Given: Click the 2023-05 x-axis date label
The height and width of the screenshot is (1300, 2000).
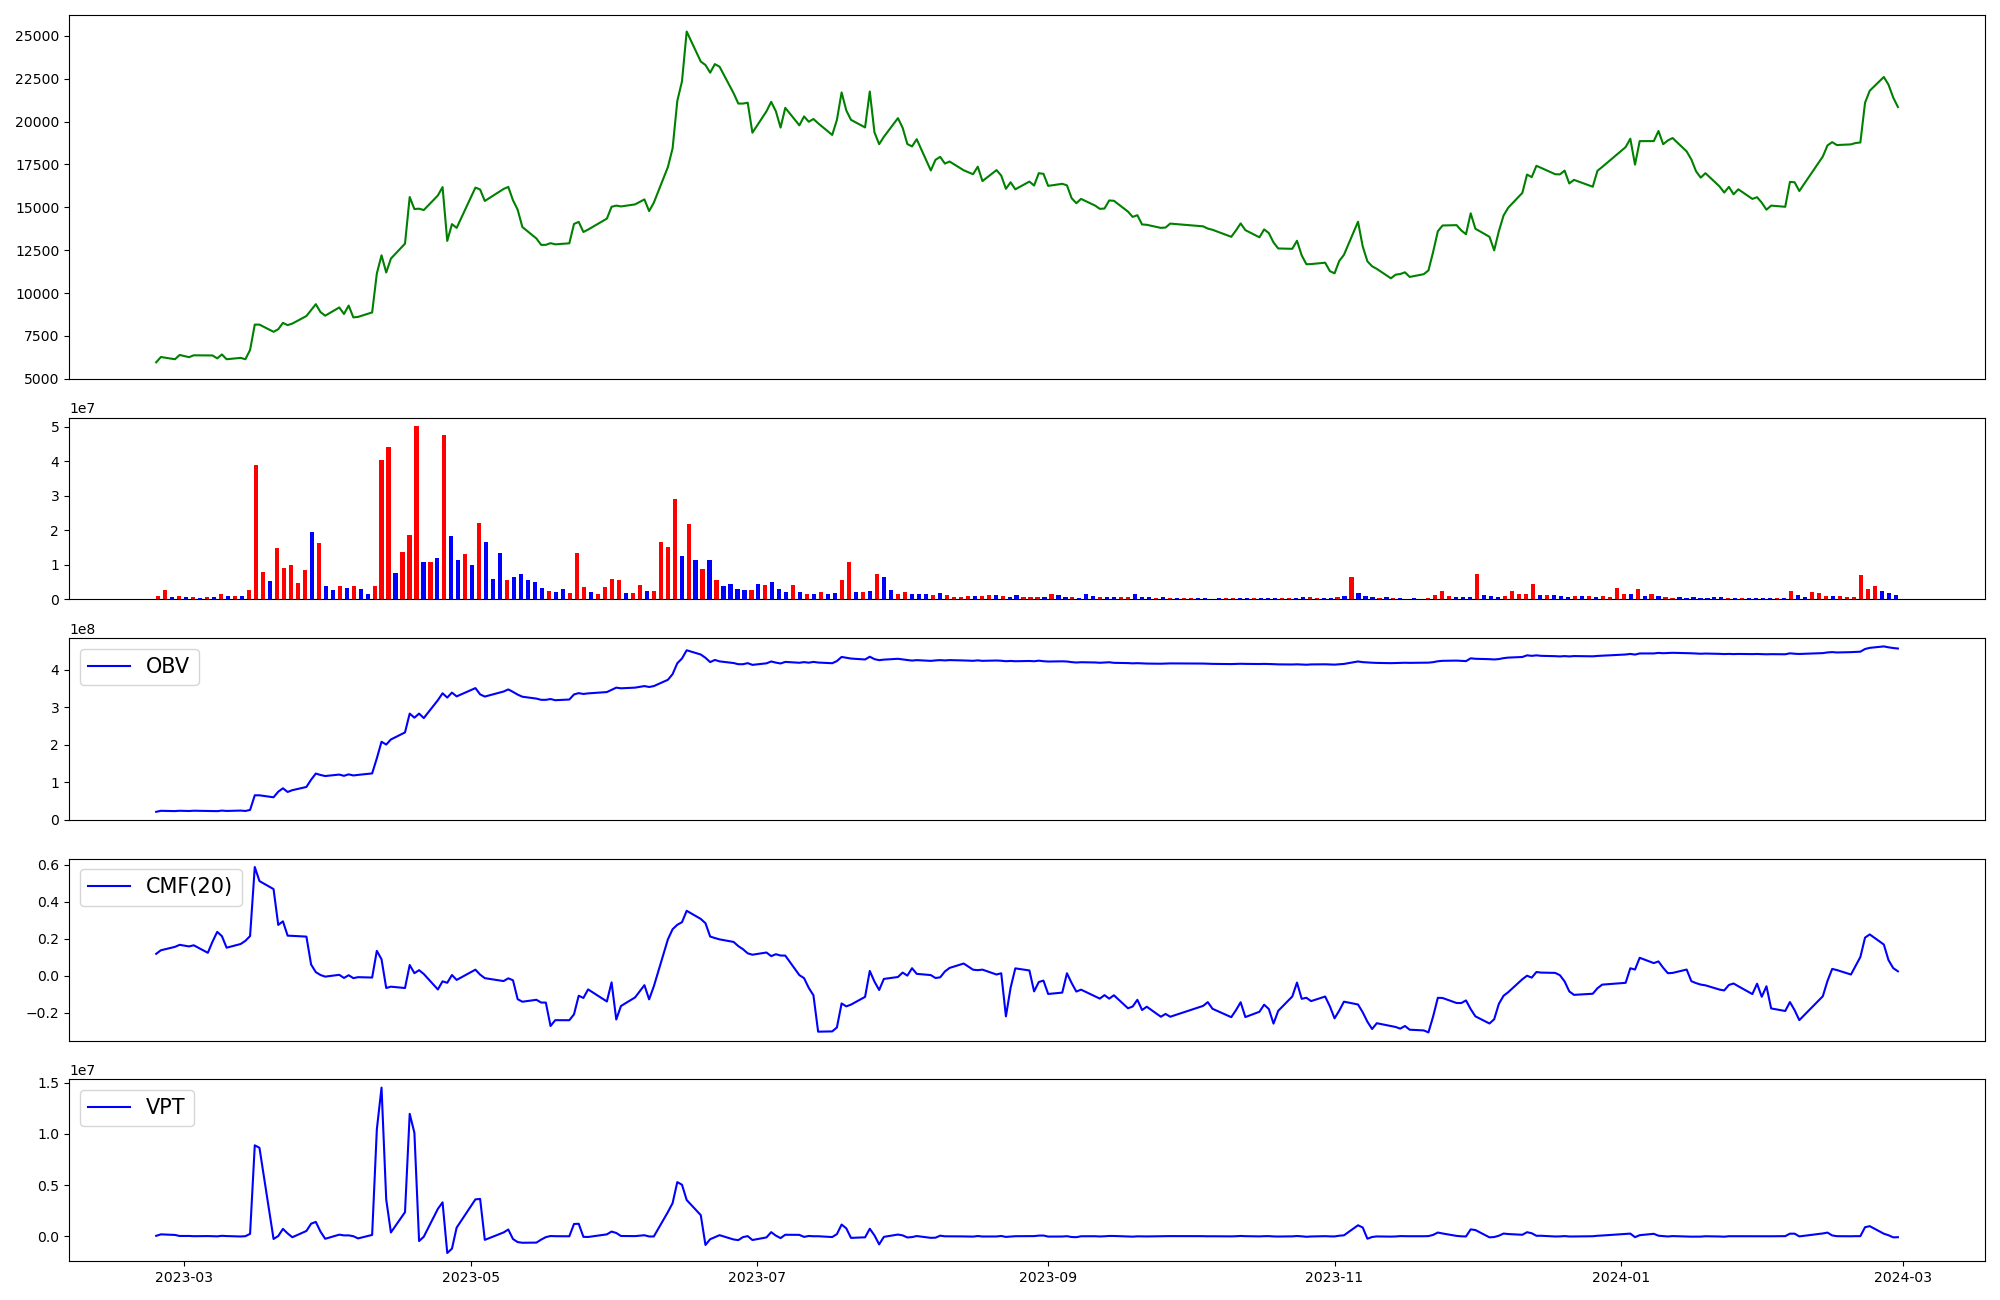Looking at the screenshot, I should click(x=471, y=1276).
